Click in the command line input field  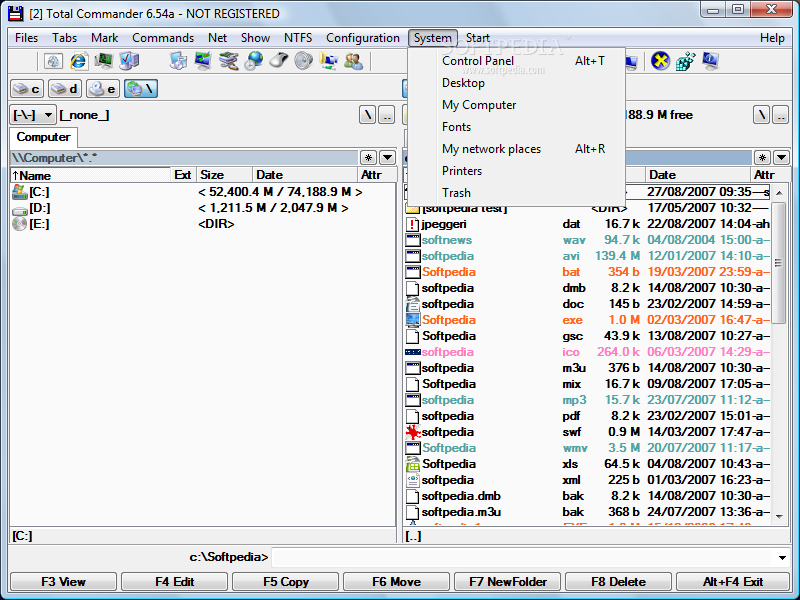pos(523,558)
